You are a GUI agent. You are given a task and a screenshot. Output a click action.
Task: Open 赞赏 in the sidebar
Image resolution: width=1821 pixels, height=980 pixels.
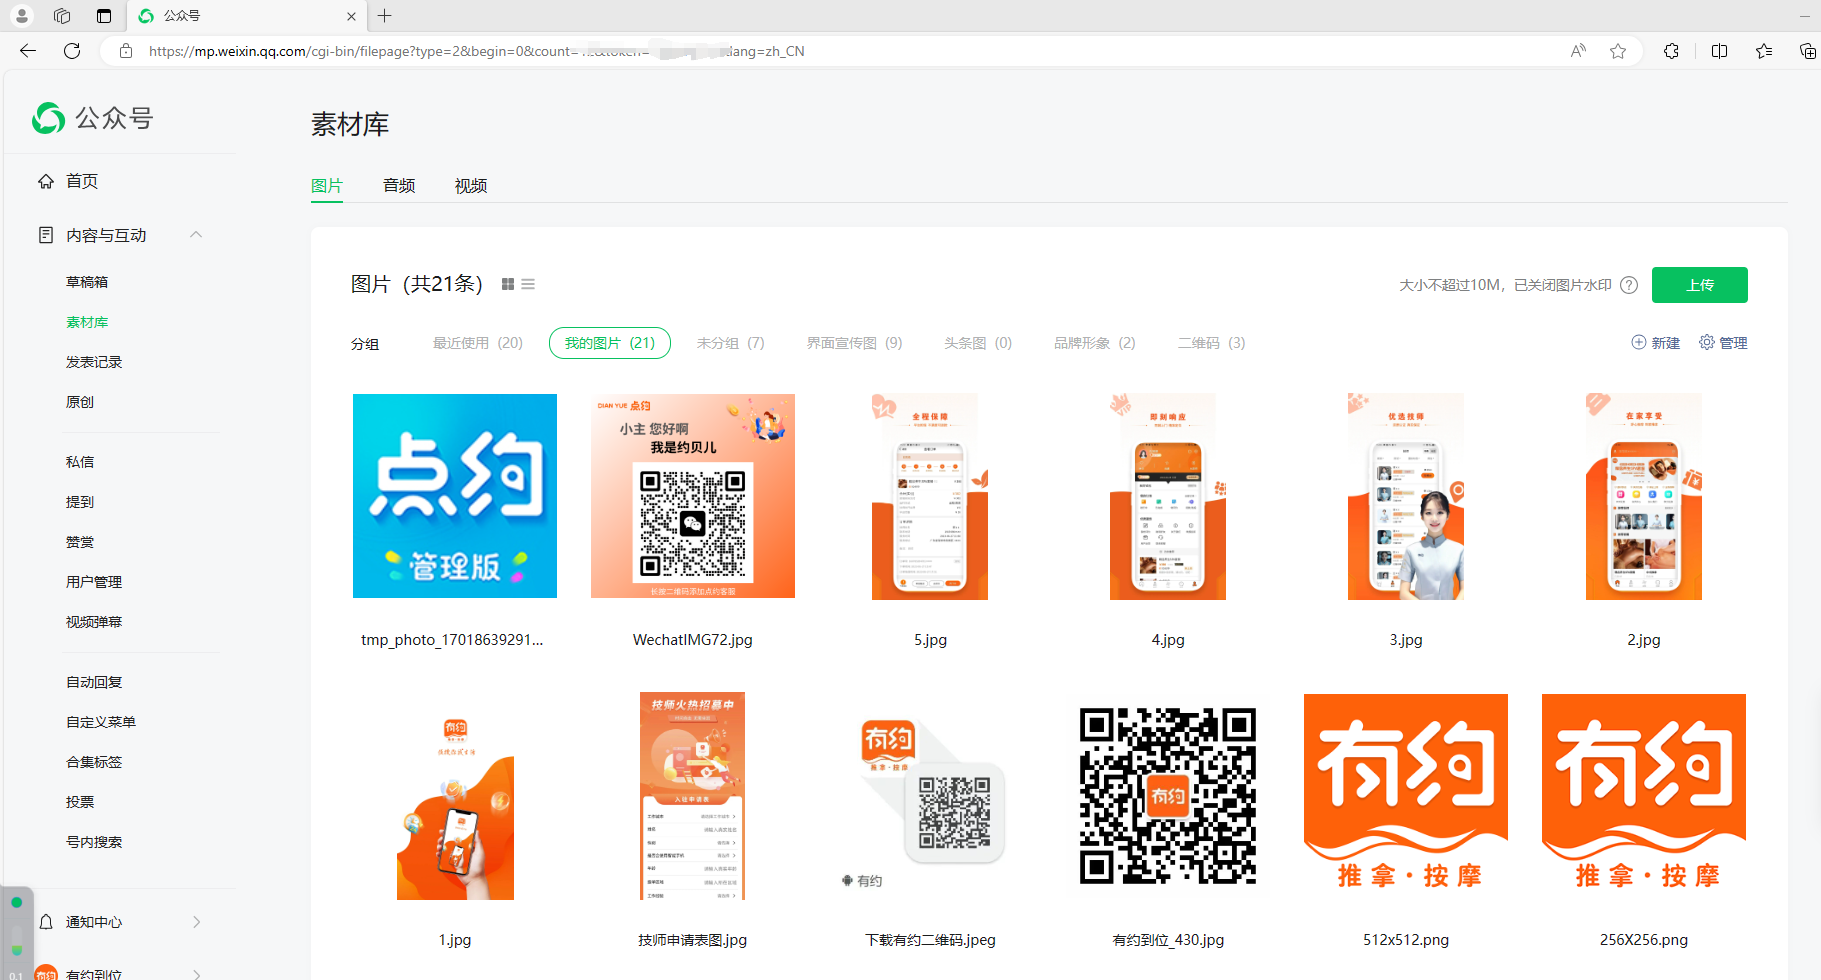pyautogui.click(x=80, y=542)
